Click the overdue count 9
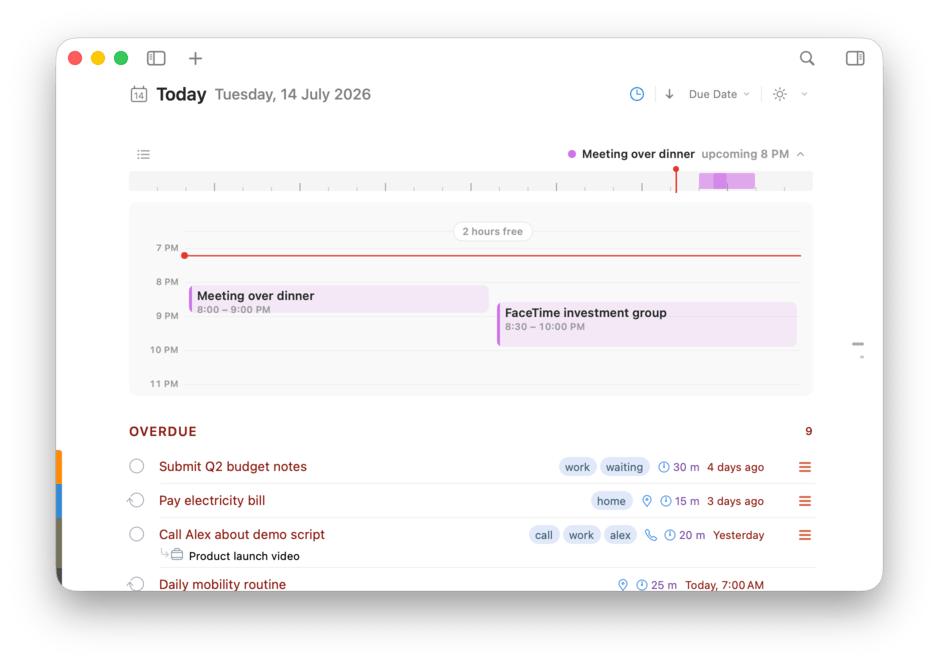939x665 pixels. (808, 431)
